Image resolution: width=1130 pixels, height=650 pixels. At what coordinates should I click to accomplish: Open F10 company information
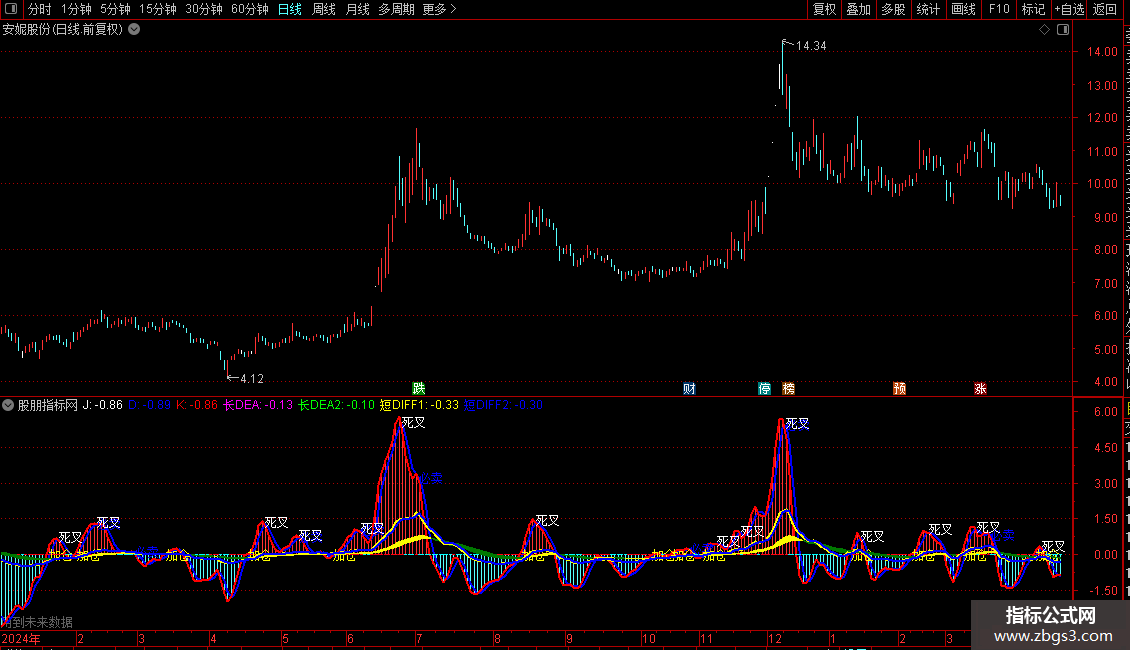pyautogui.click(x=999, y=9)
